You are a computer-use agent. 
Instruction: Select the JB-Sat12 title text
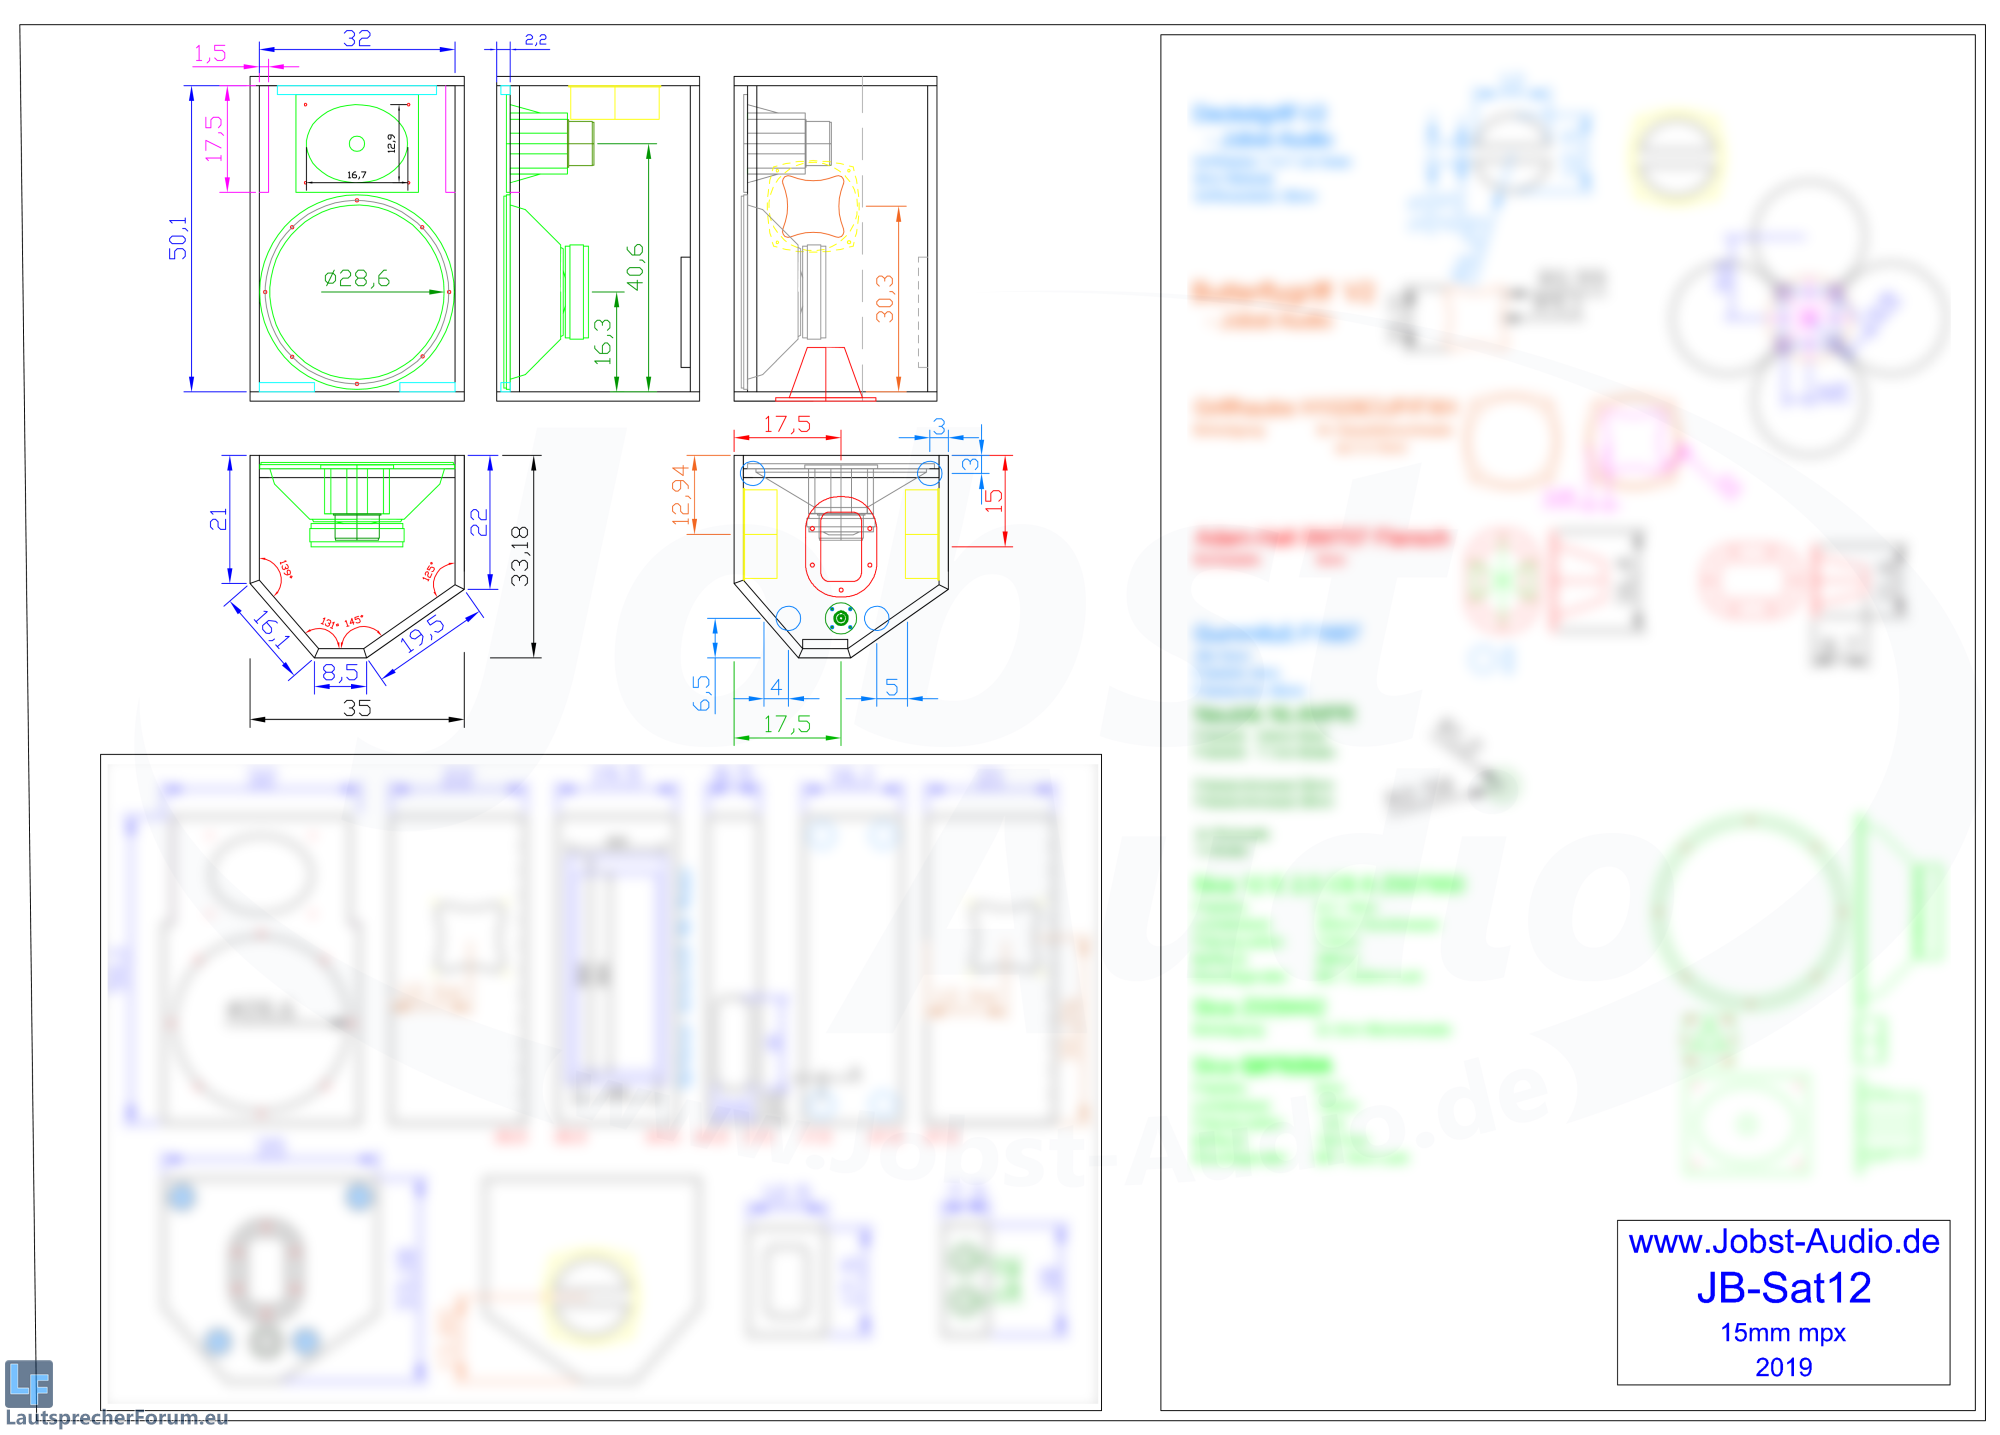pyautogui.click(x=1783, y=1288)
